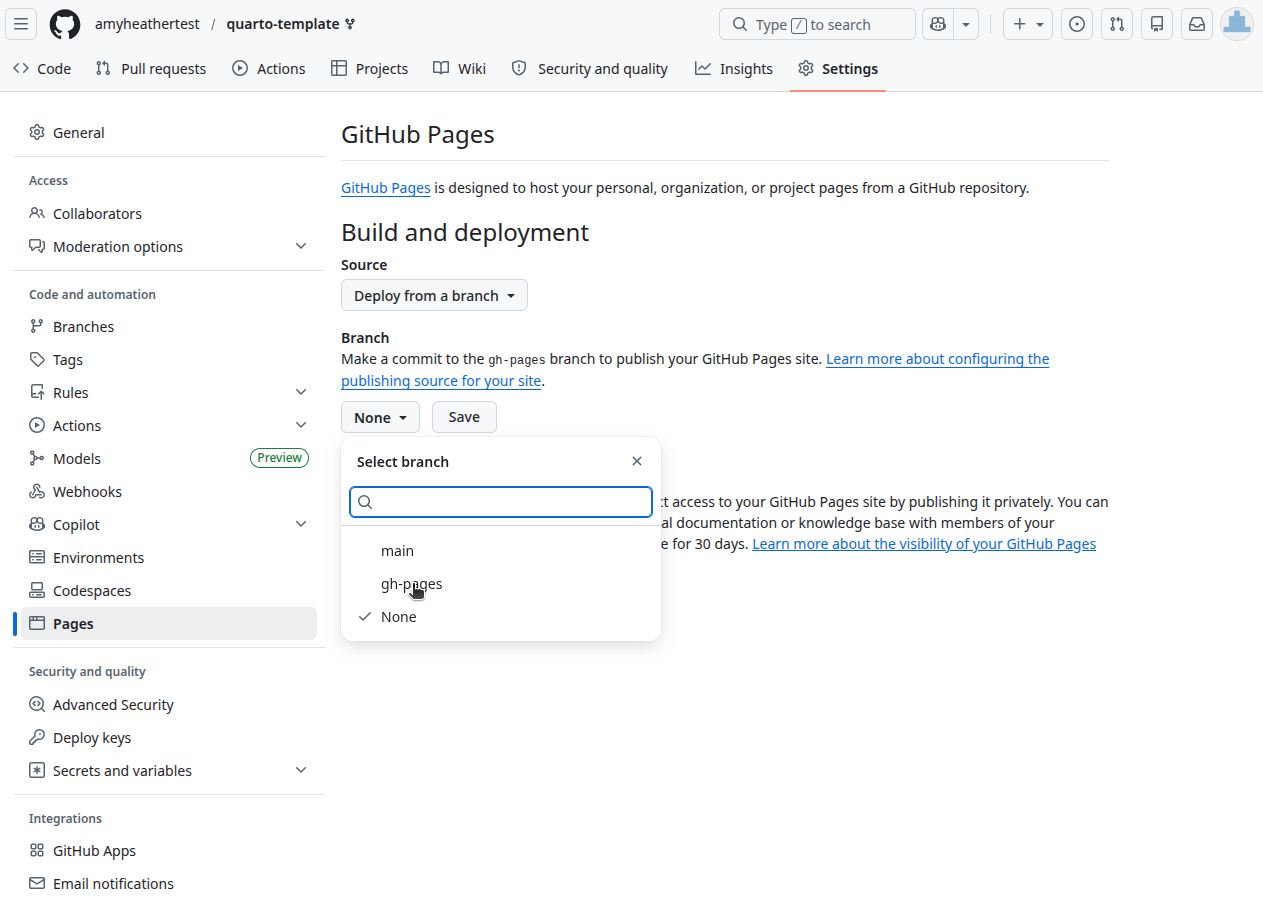This screenshot has height=907, width=1263.
Task: Click Learn more about visibility link
Action: click(924, 544)
